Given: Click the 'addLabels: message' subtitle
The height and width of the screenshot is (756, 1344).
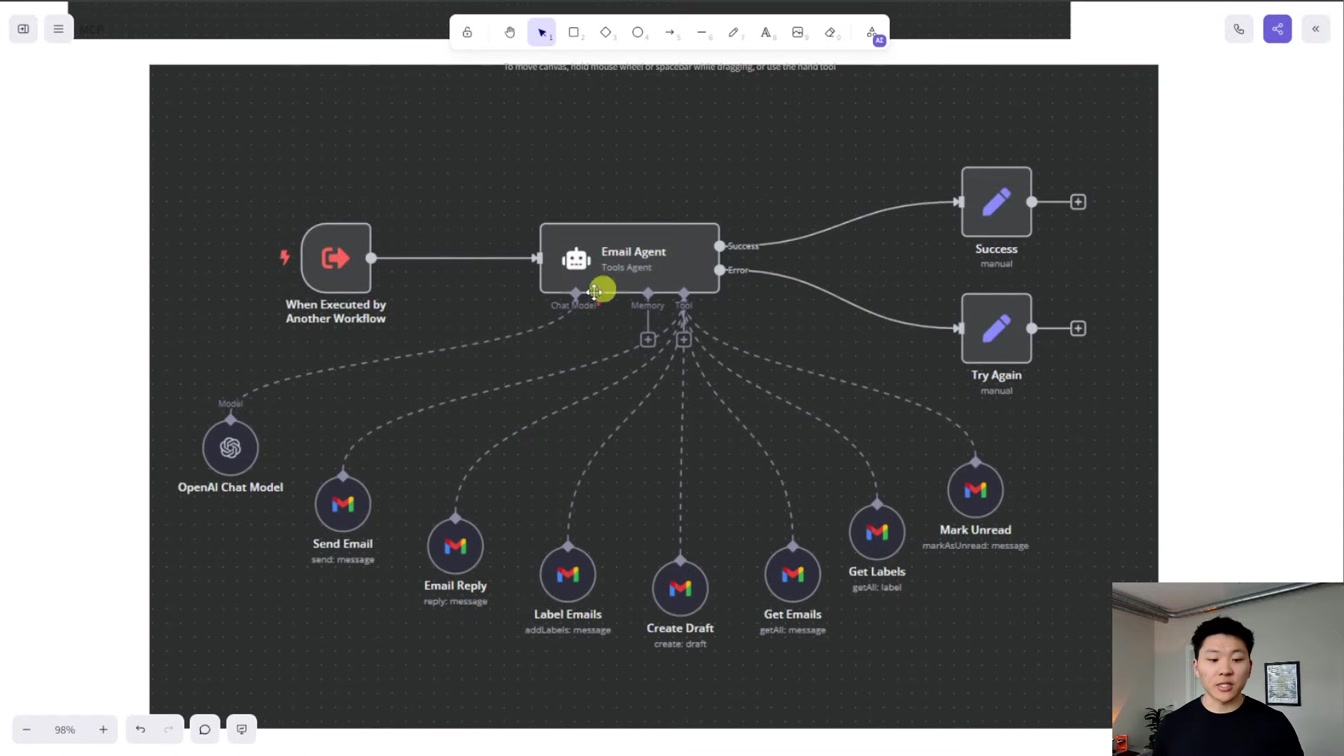Looking at the screenshot, I should (568, 630).
